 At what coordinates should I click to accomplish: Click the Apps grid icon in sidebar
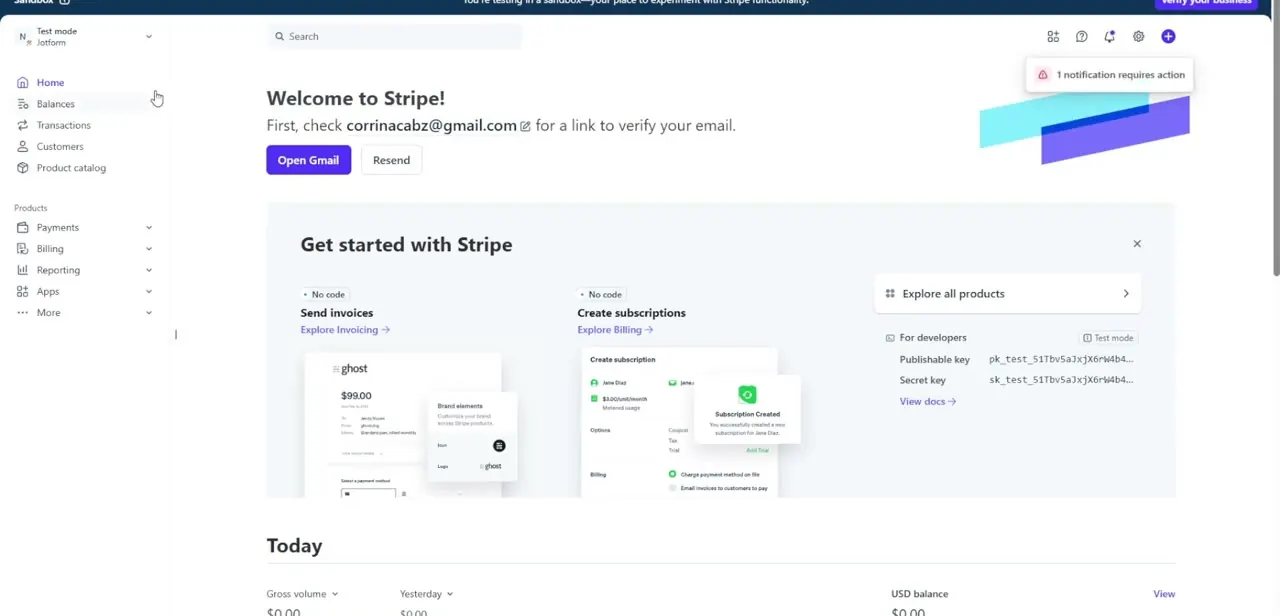click(23, 291)
